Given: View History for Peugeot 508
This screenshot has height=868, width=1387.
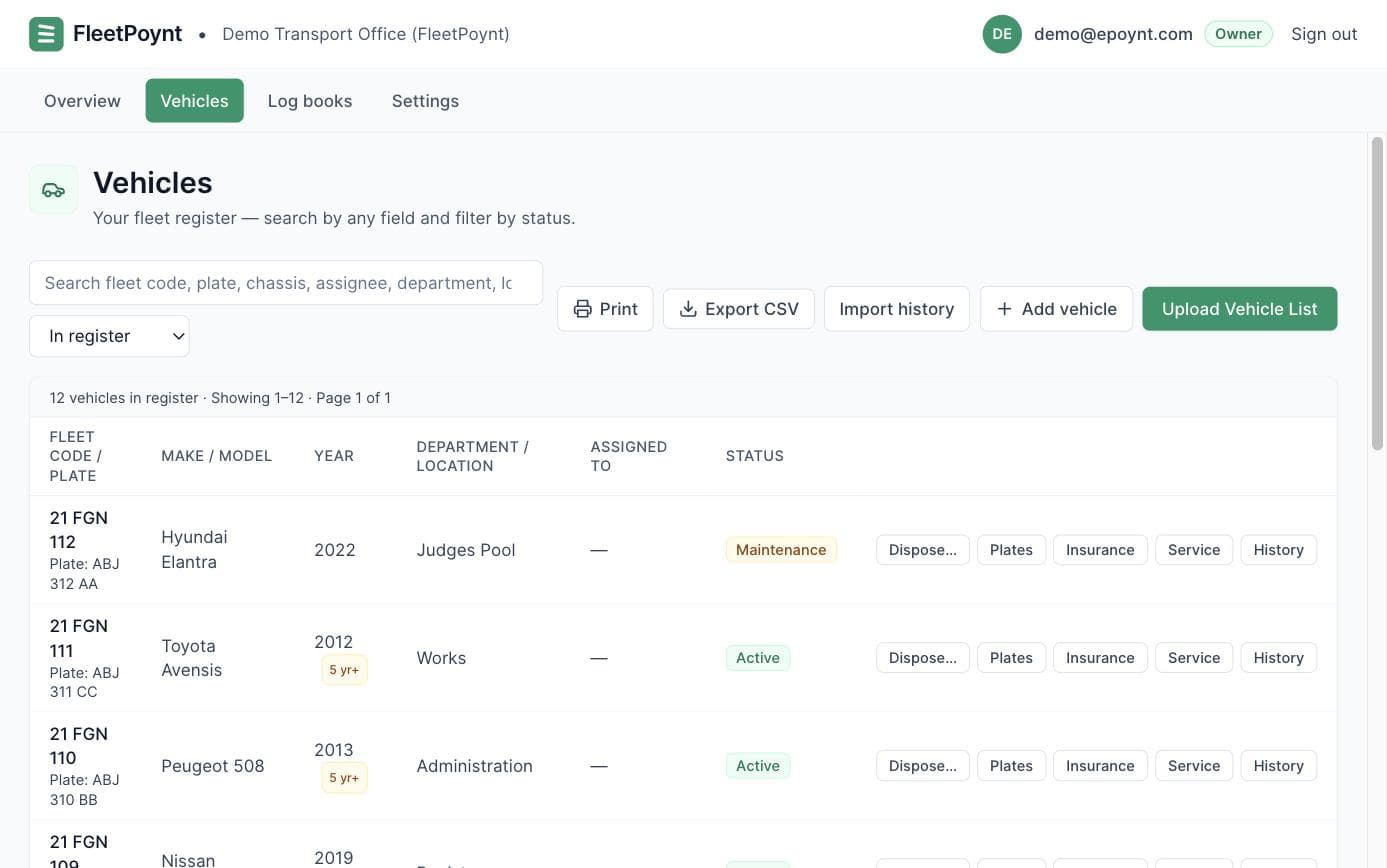Looking at the screenshot, I should click(x=1278, y=766).
